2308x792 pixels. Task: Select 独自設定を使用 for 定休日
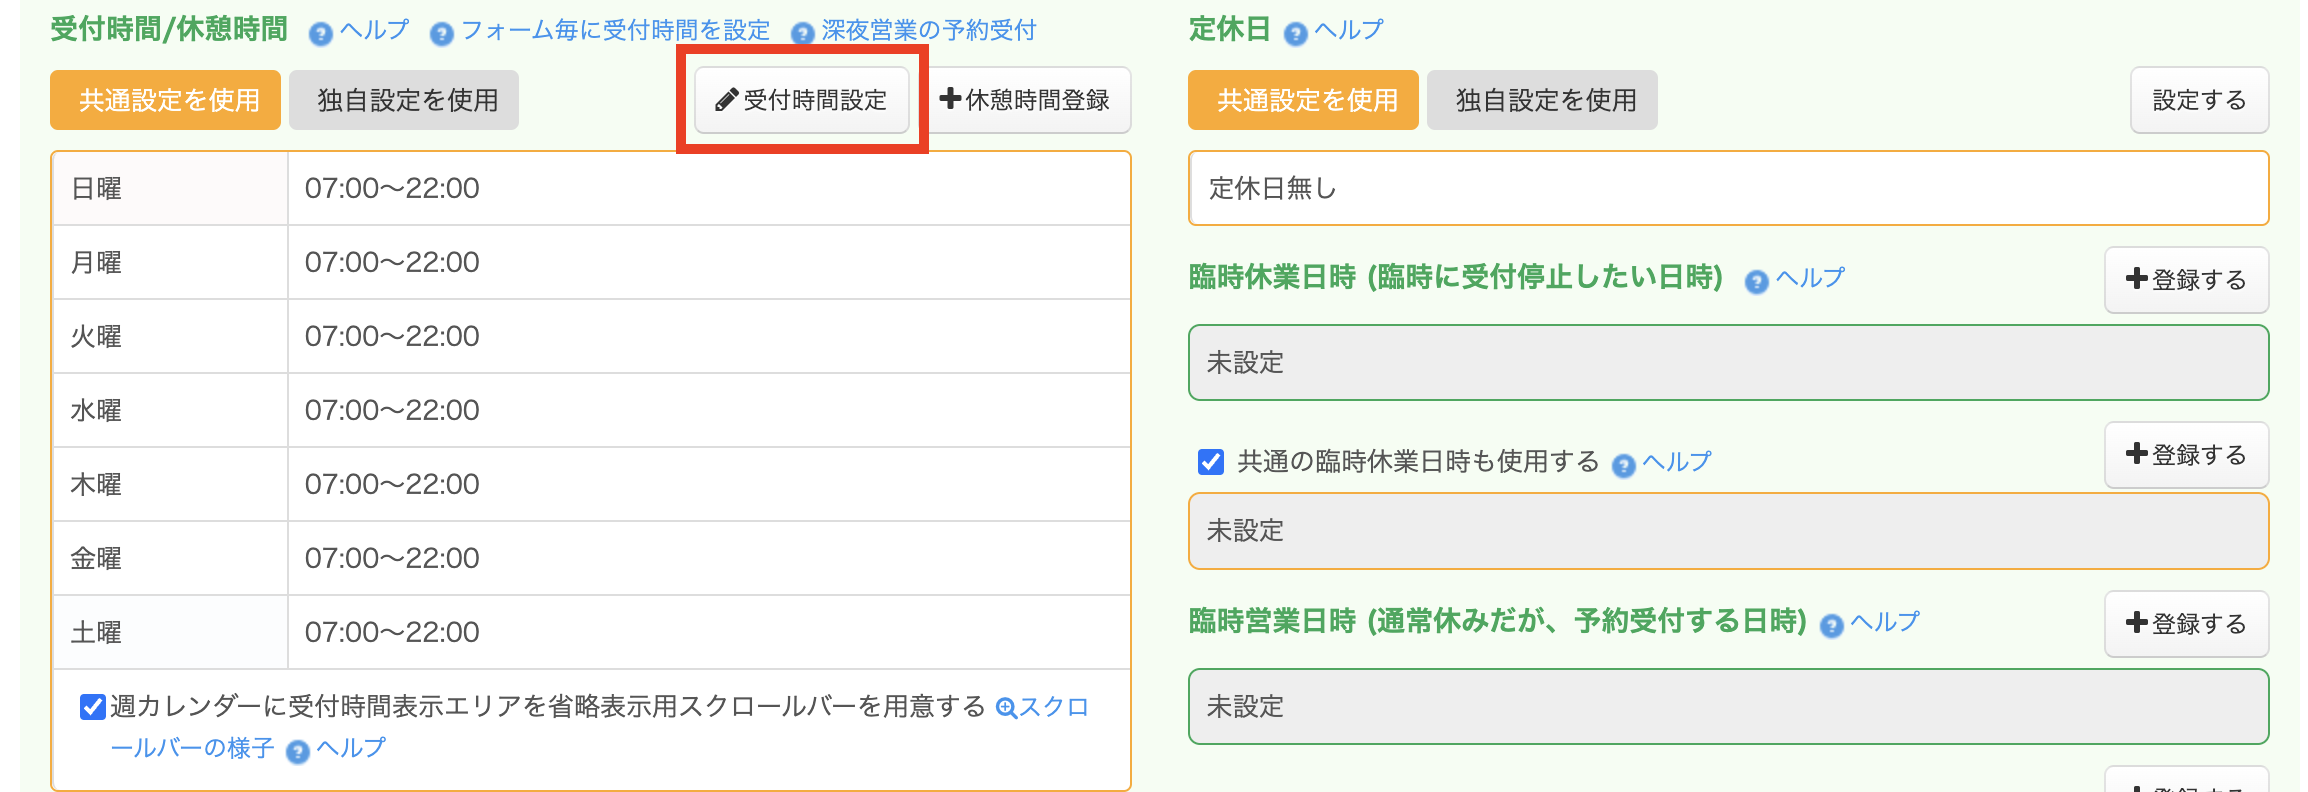(x=1543, y=100)
